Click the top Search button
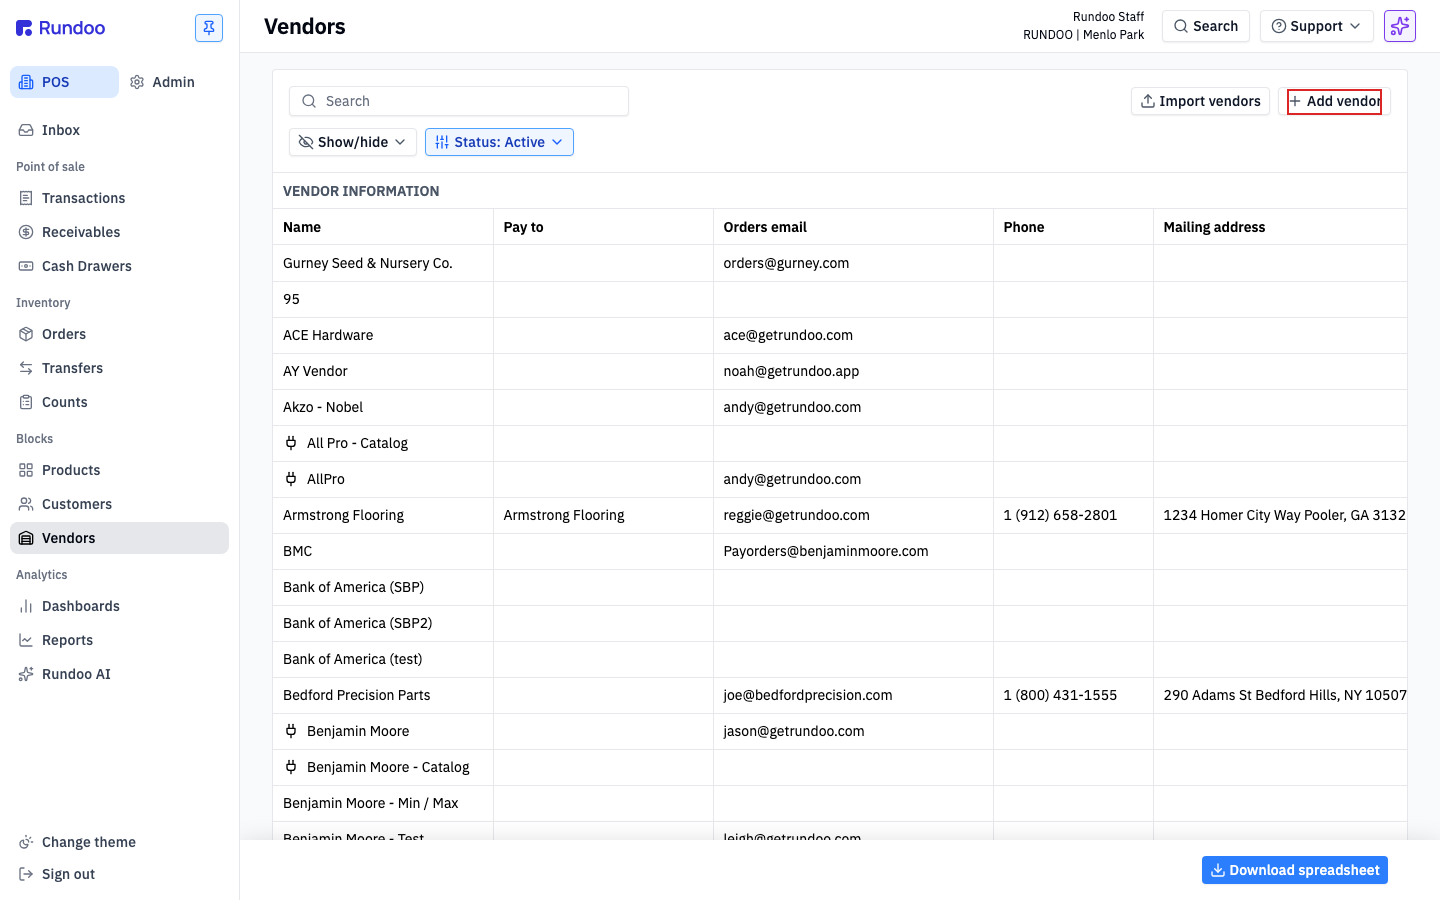This screenshot has width=1440, height=900. tap(1206, 26)
